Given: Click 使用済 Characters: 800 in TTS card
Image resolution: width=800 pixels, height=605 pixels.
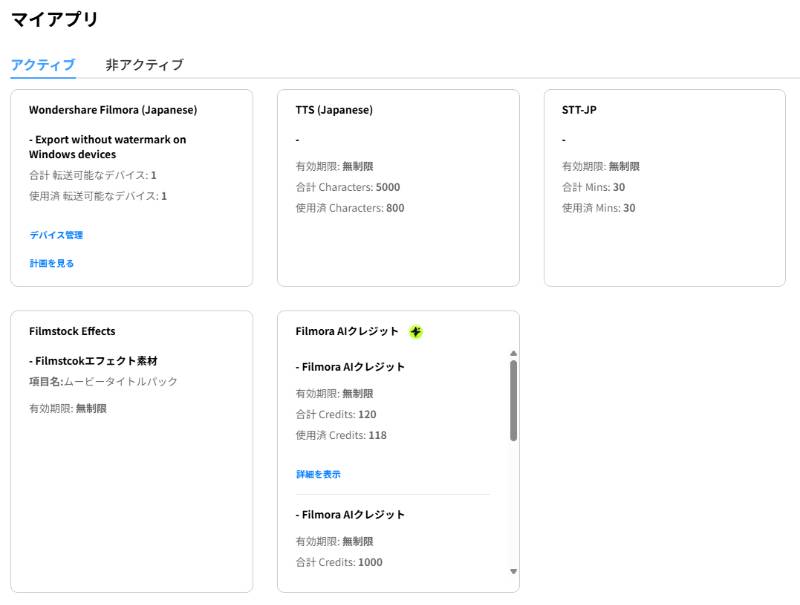Looking at the screenshot, I should (350, 208).
